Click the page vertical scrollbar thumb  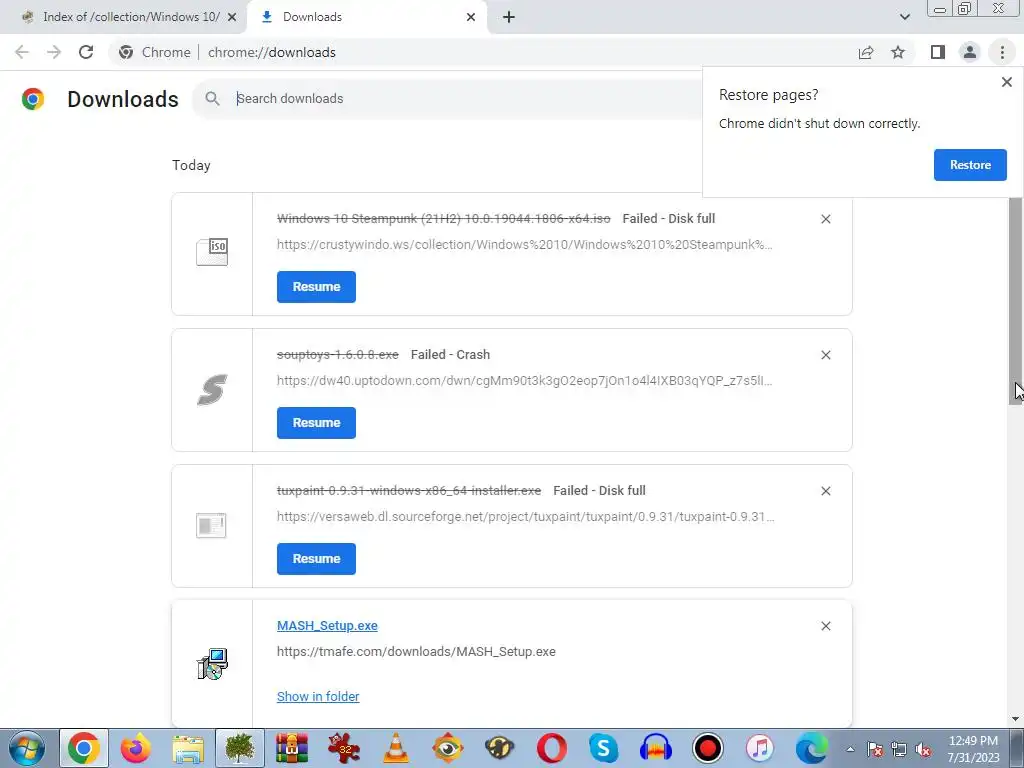tap(1015, 300)
